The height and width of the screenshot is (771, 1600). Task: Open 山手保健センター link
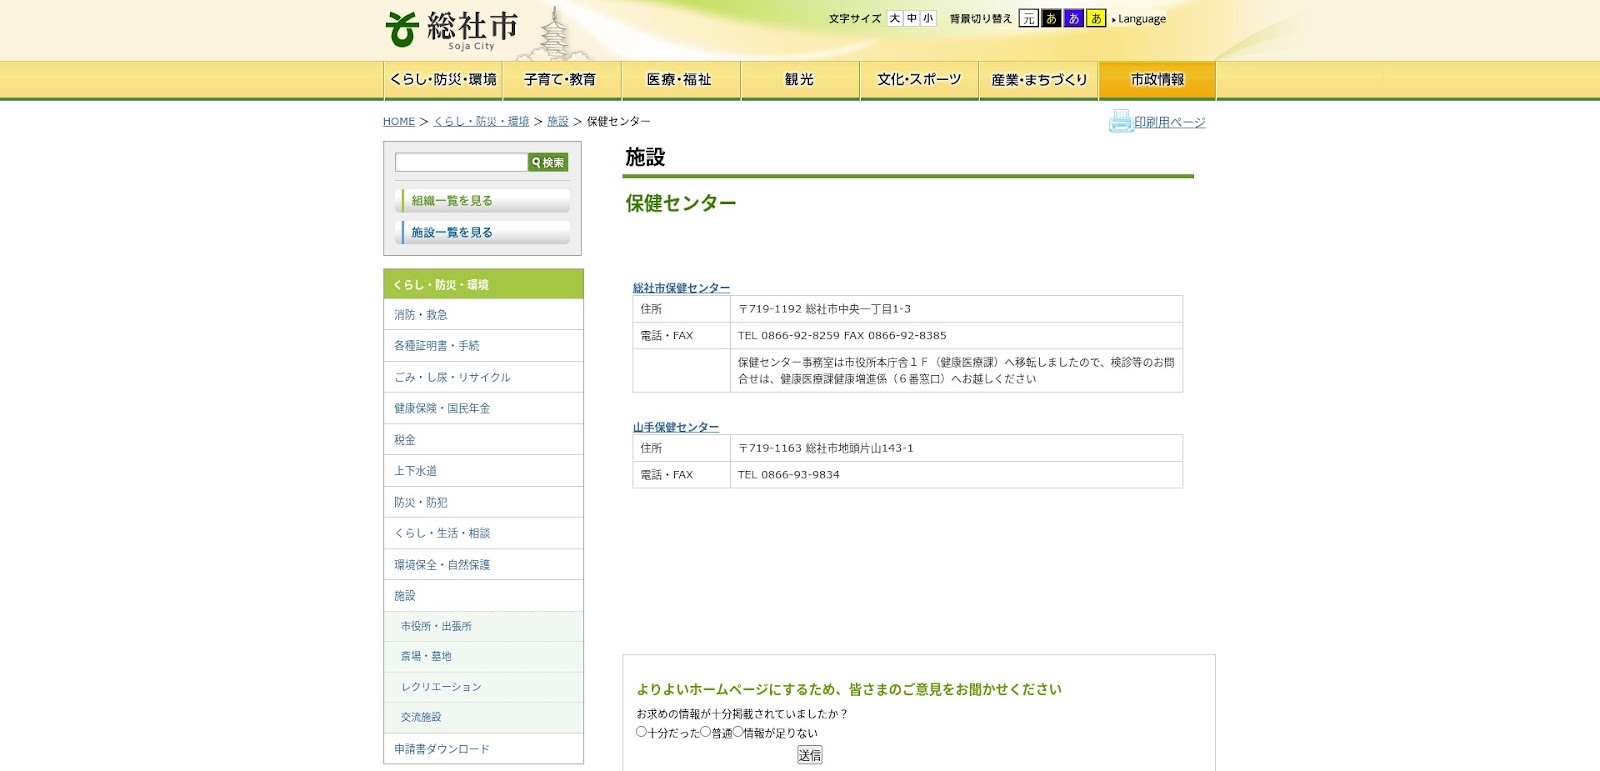pyautogui.click(x=675, y=427)
